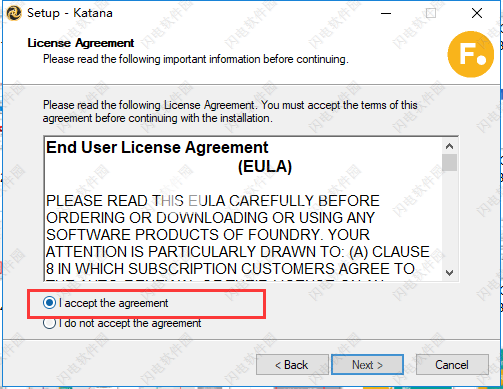Image resolution: width=503 pixels, height=389 pixels.
Task: Click the "(EULA)" centered heading line
Action: coord(265,166)
